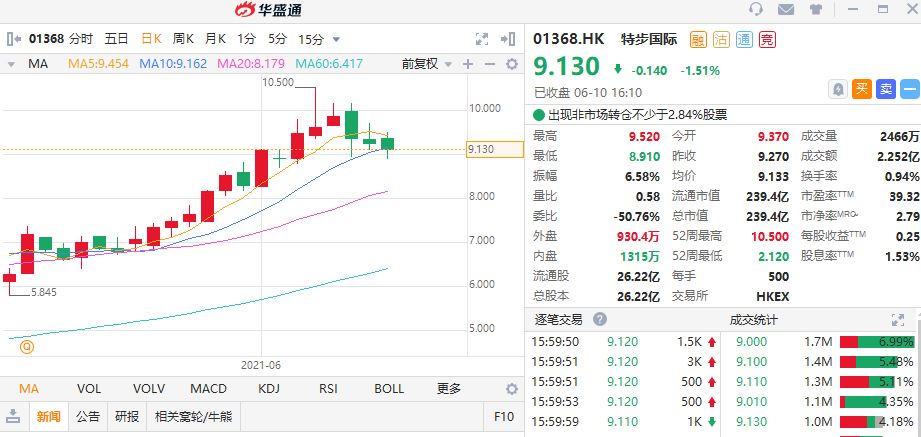Click the orange 买 buy button
Image resolution: width=921 pixels, height=437 pixels.
(x=862, y=89)
